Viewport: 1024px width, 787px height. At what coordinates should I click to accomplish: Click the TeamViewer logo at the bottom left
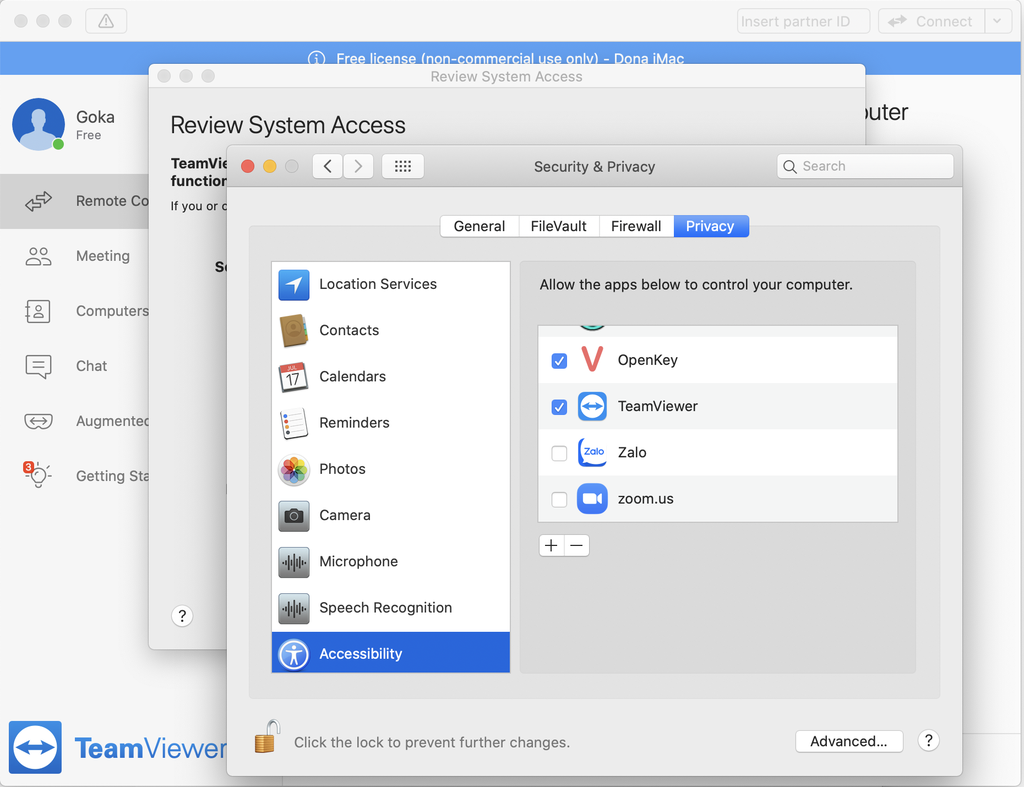(35, 747)
